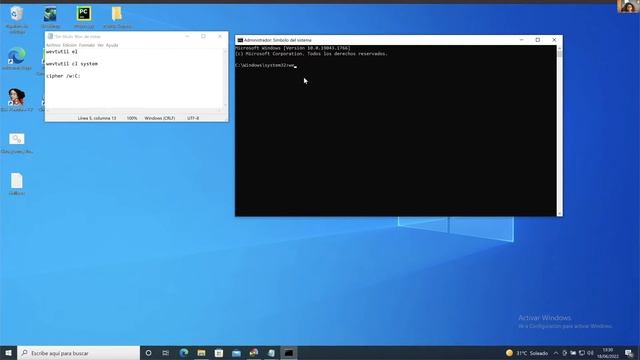Viewport: 640px width, 360px height.
Task: Close the Command Prompt window
Action: tap(554, 40)
